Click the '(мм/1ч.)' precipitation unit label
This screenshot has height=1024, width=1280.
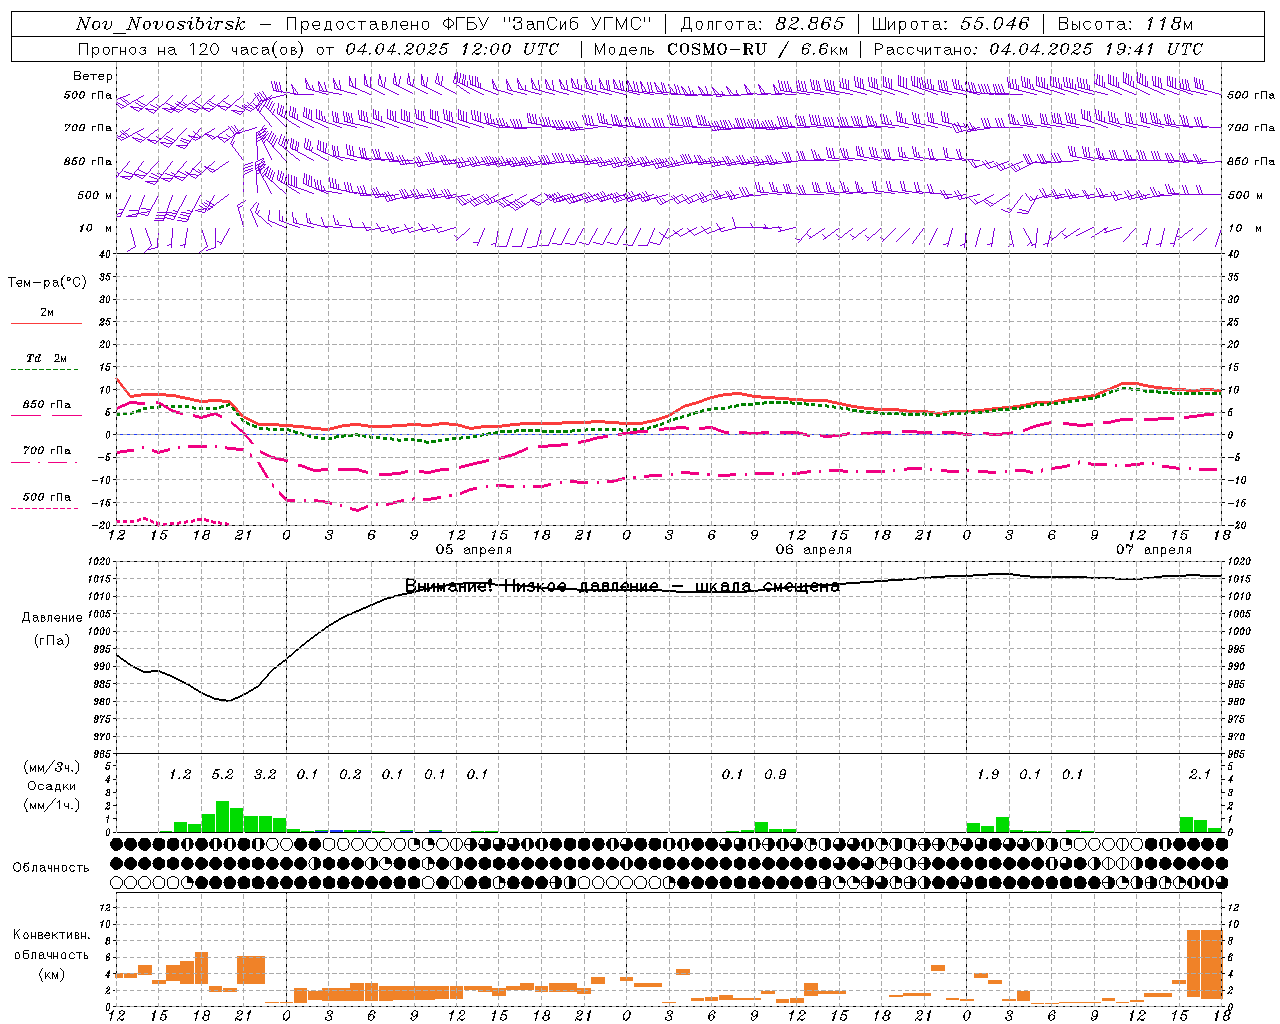52,805
